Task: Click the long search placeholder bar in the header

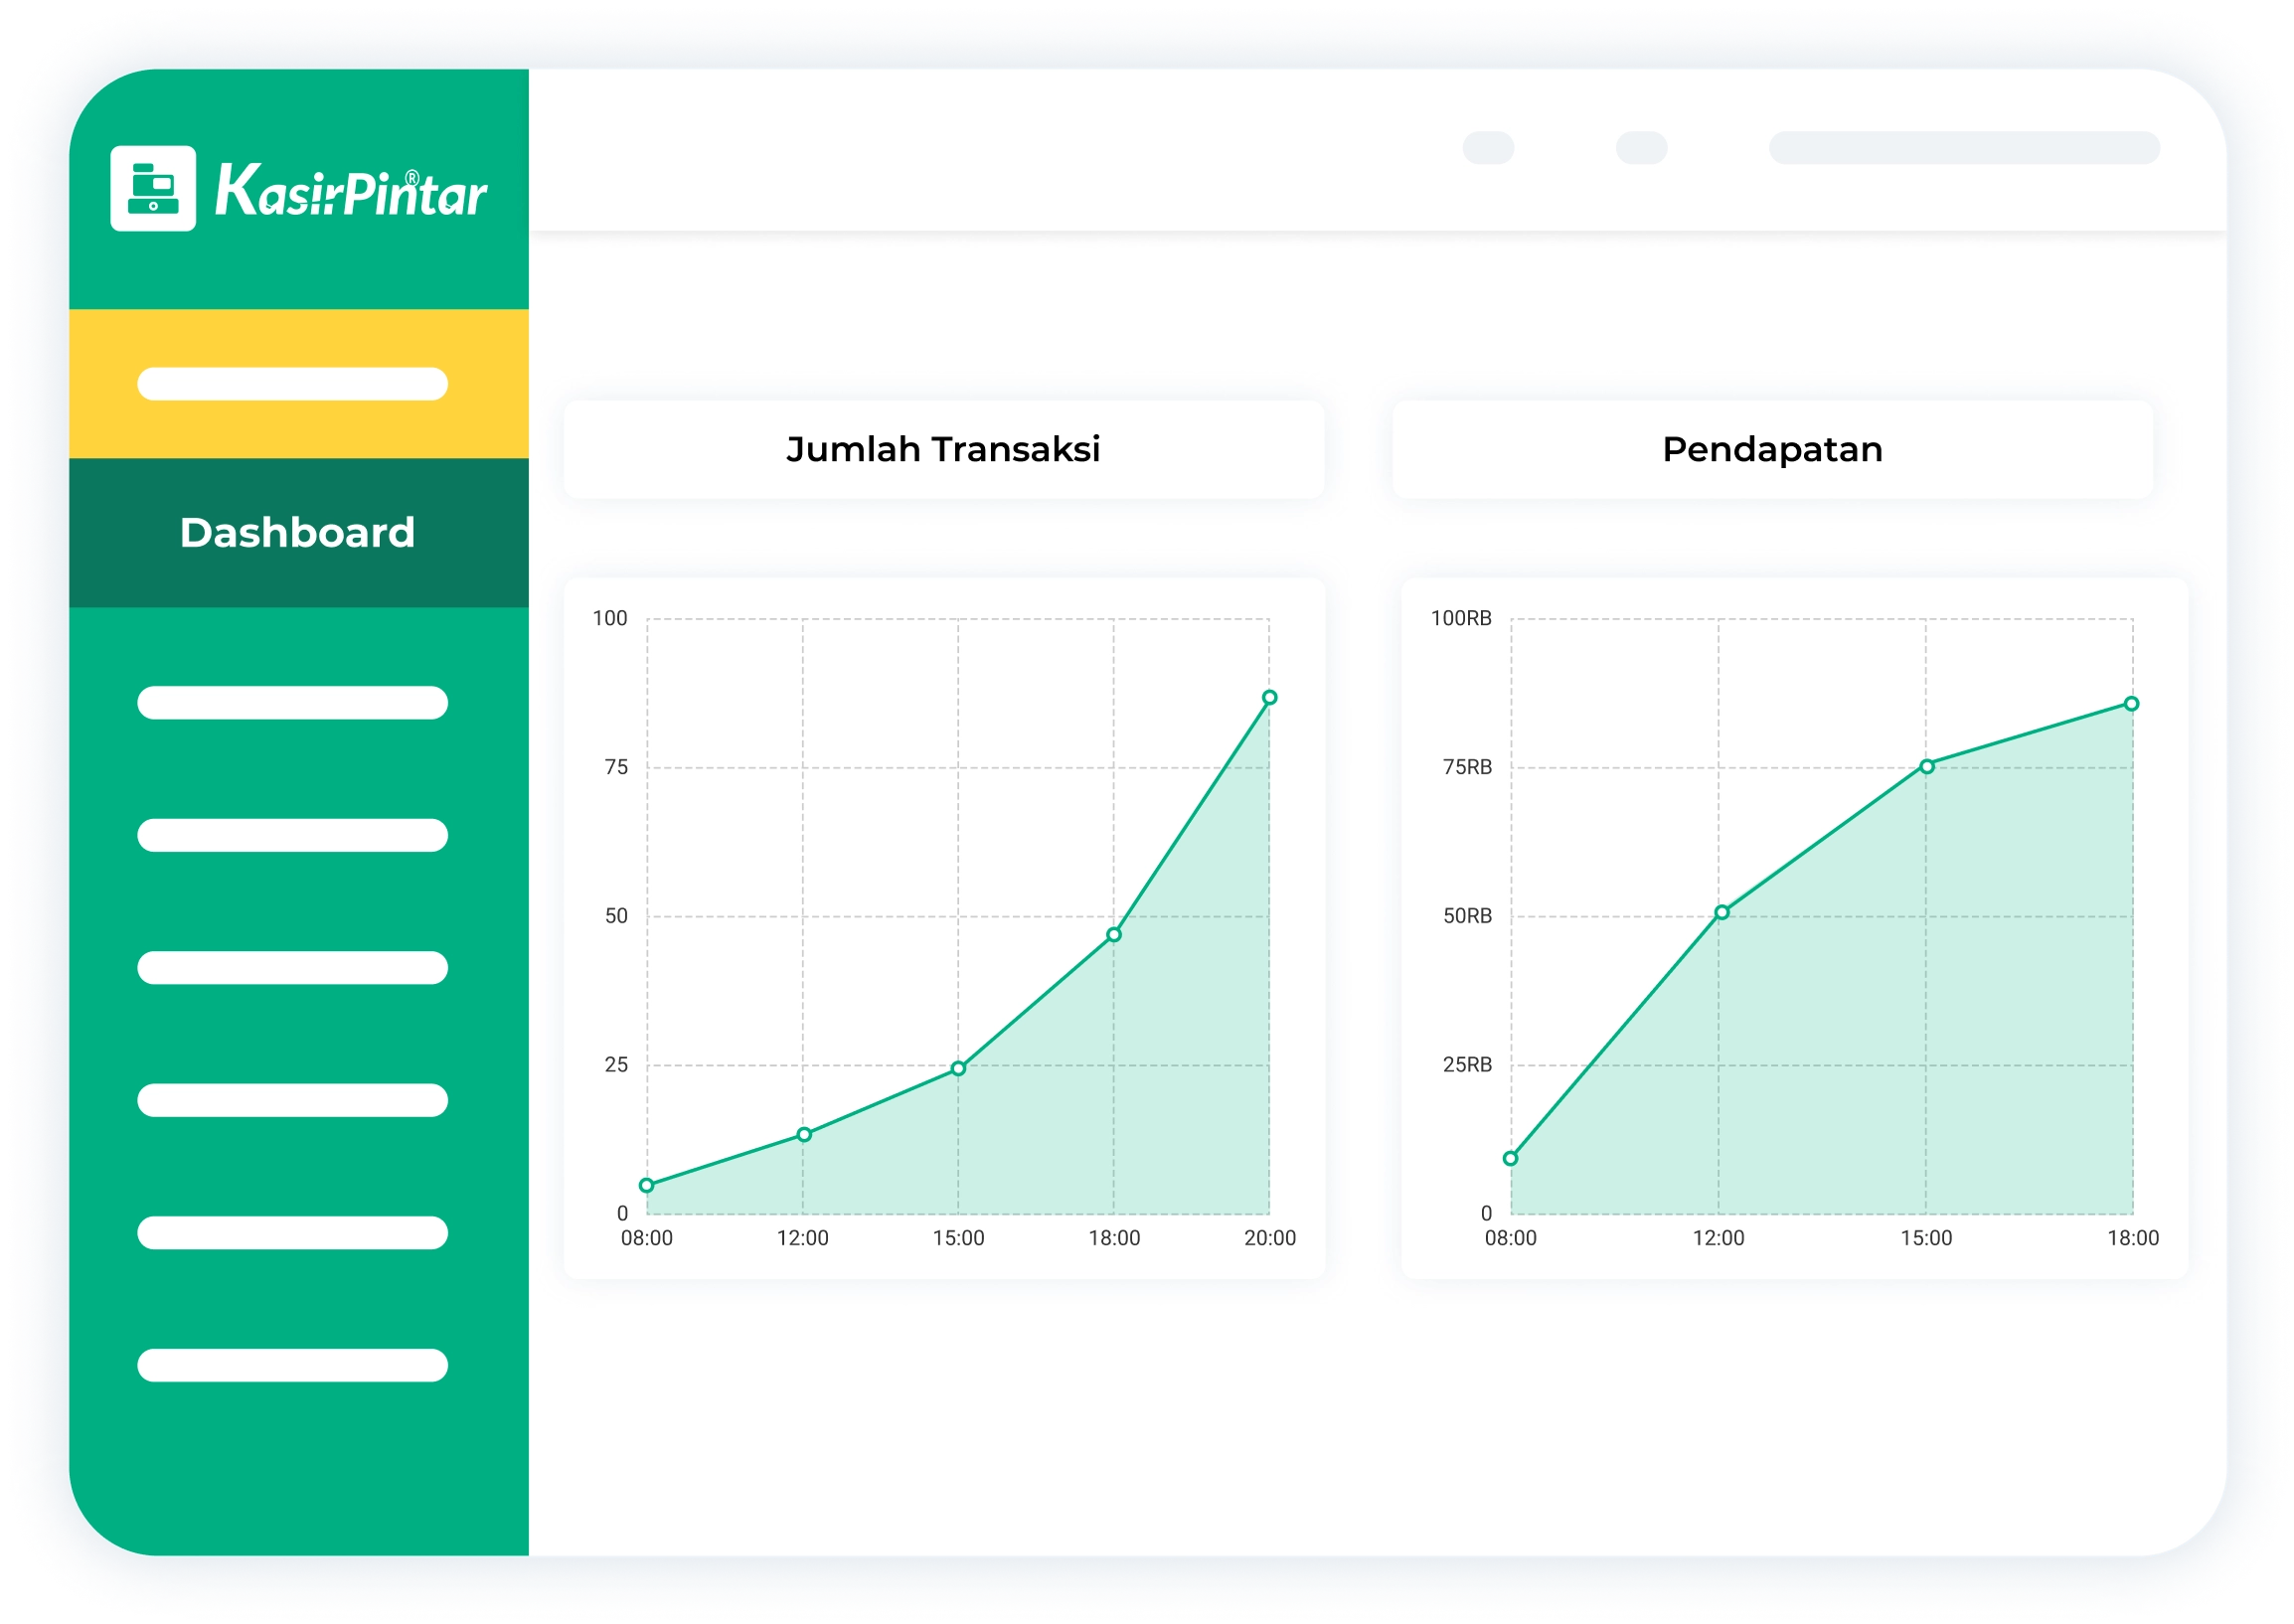Action: [x=1963, y=148]
